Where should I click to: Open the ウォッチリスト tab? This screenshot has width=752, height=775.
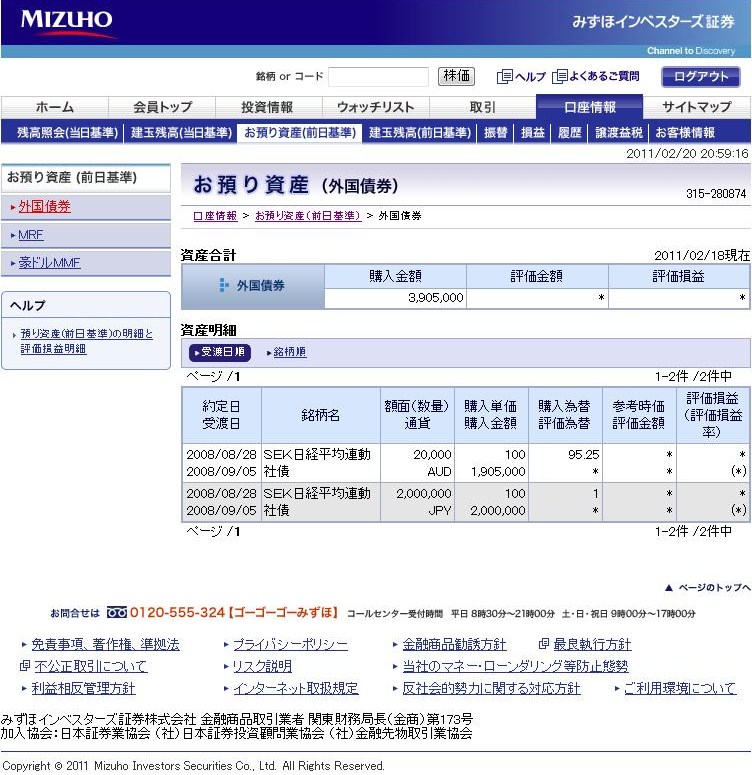click(375, 107)
